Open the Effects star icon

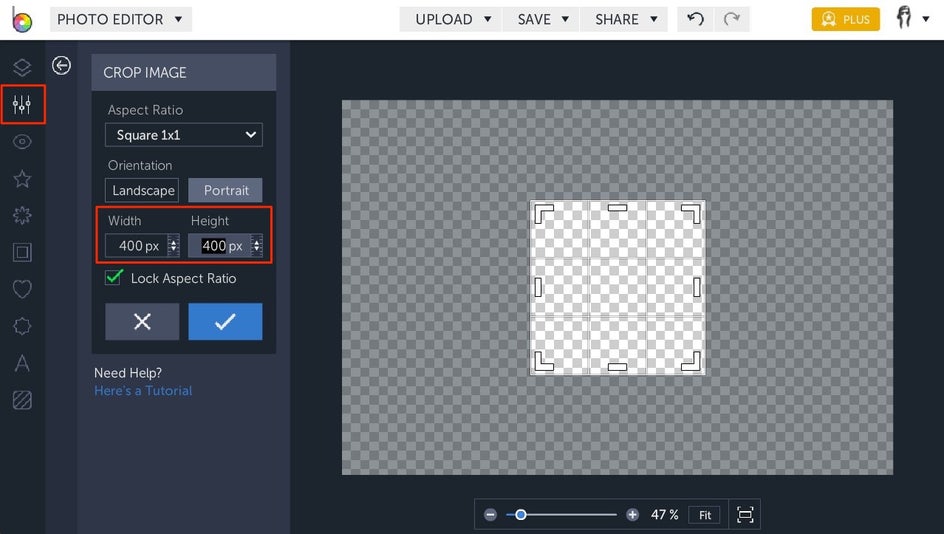22,179
